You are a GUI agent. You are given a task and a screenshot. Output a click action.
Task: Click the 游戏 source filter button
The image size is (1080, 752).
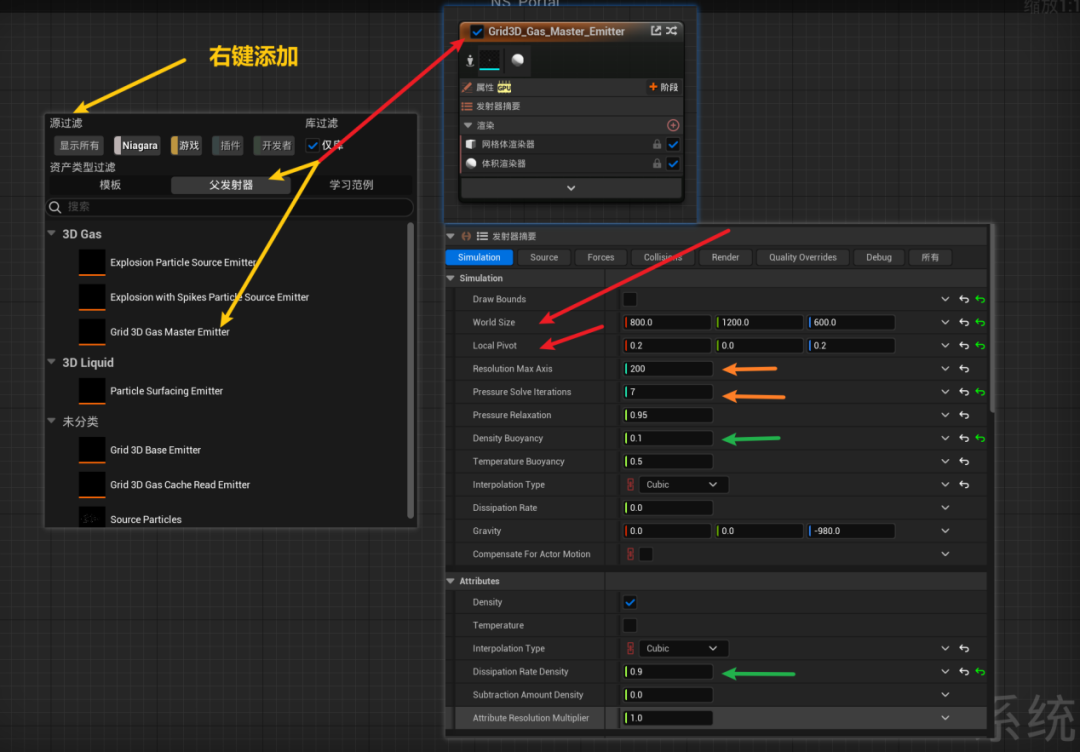coord(186,145)
